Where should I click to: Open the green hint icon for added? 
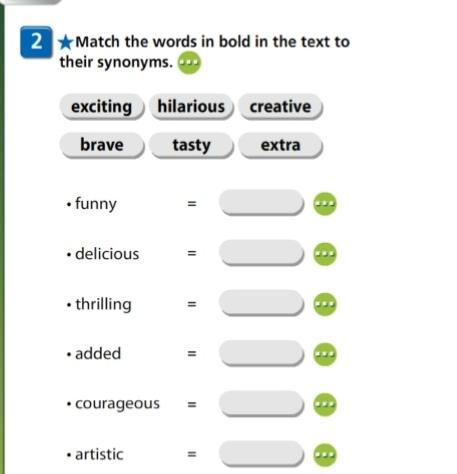click(325, 354)
